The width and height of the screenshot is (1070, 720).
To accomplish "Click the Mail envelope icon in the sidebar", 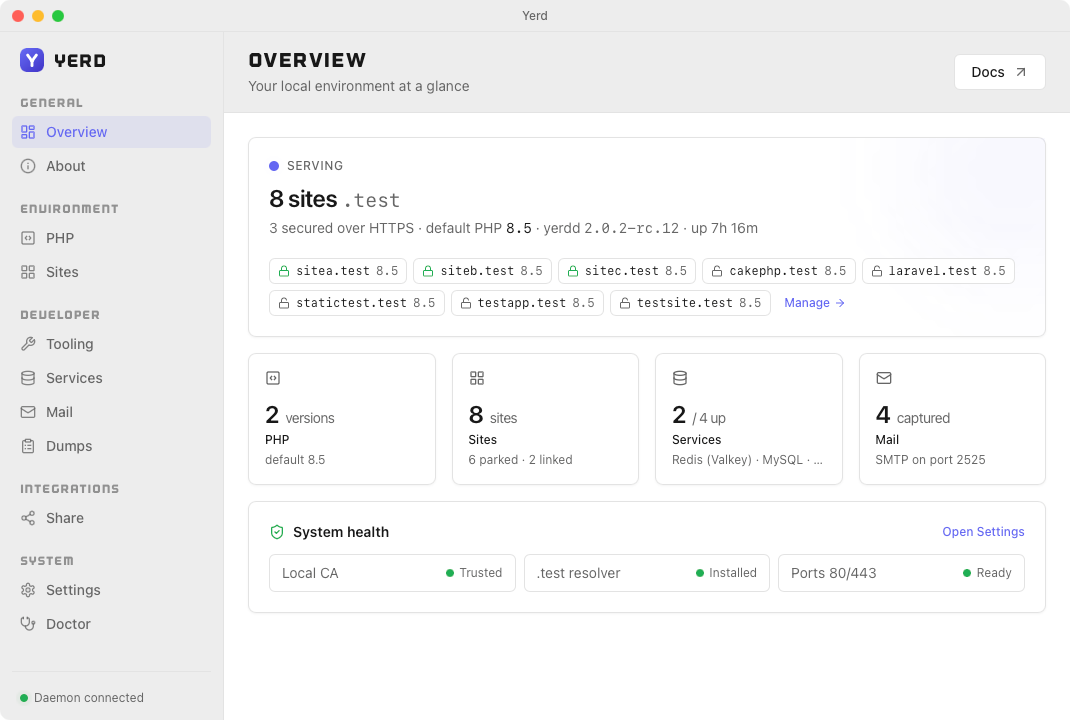I will coord(28,412).
